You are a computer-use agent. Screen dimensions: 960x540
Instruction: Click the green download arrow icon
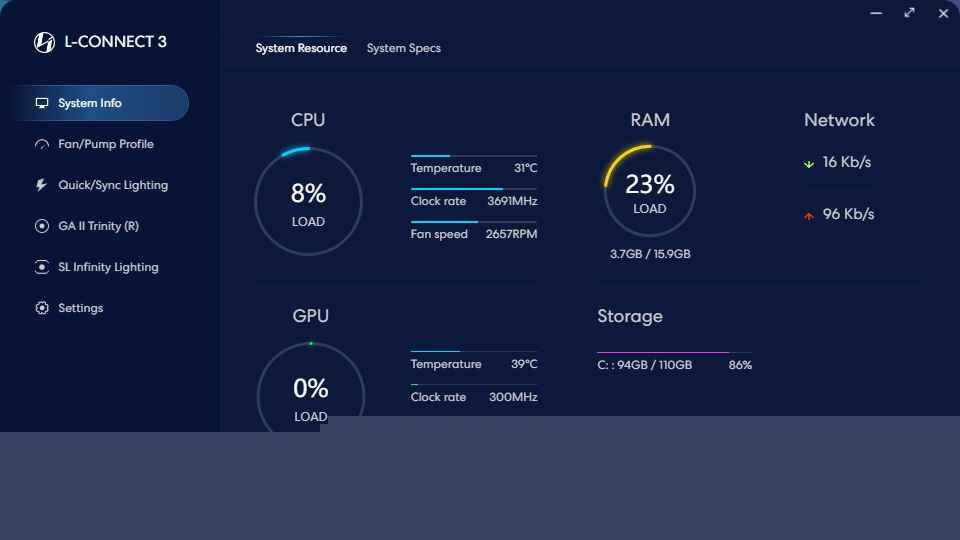(809, 163)
